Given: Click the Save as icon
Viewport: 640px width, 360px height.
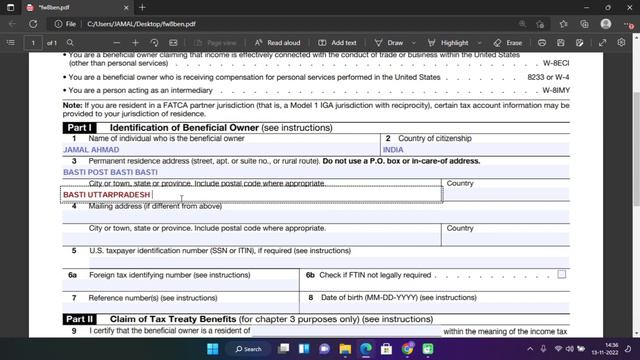Looking at the screenshot, I should point(580,42).
